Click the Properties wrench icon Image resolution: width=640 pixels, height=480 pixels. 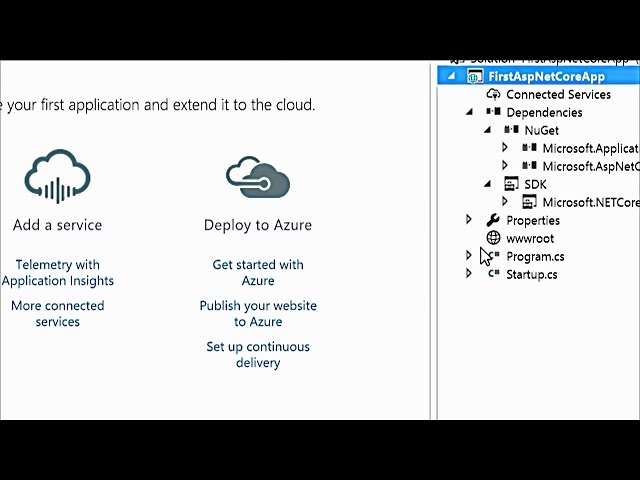click(493, 220)
